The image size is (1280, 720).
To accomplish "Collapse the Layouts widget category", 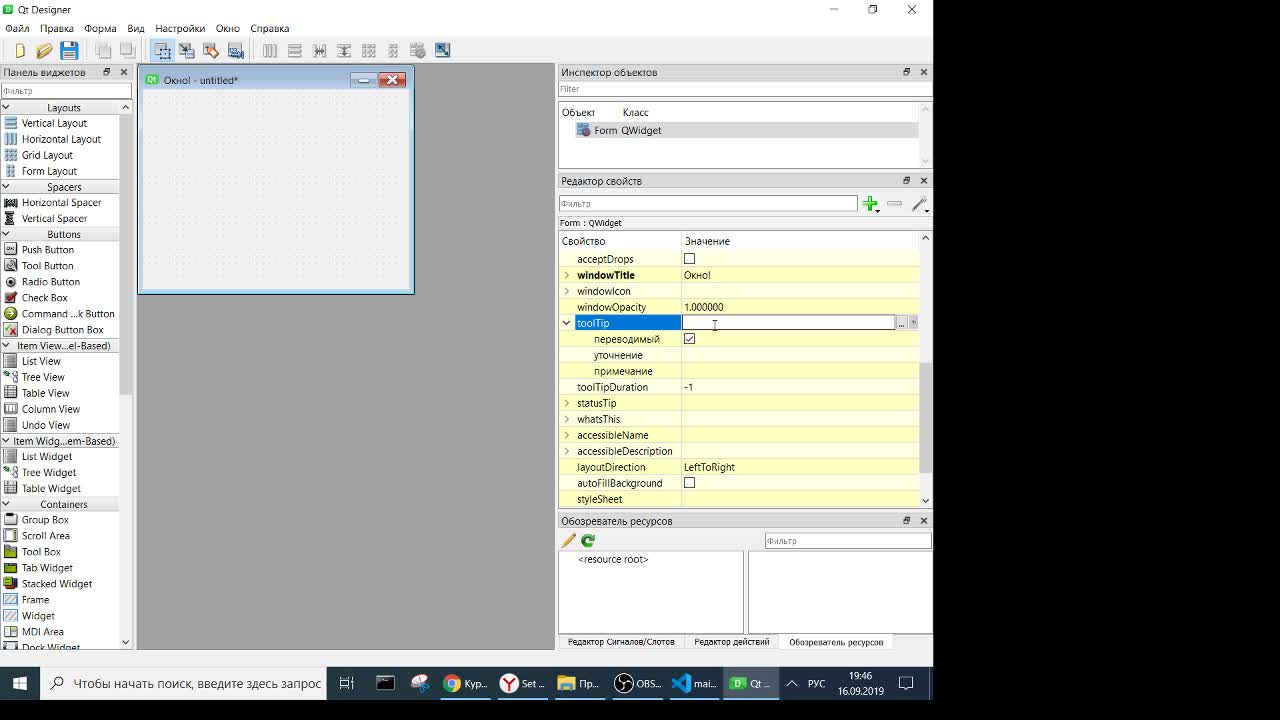I will [x=6, y=107].
